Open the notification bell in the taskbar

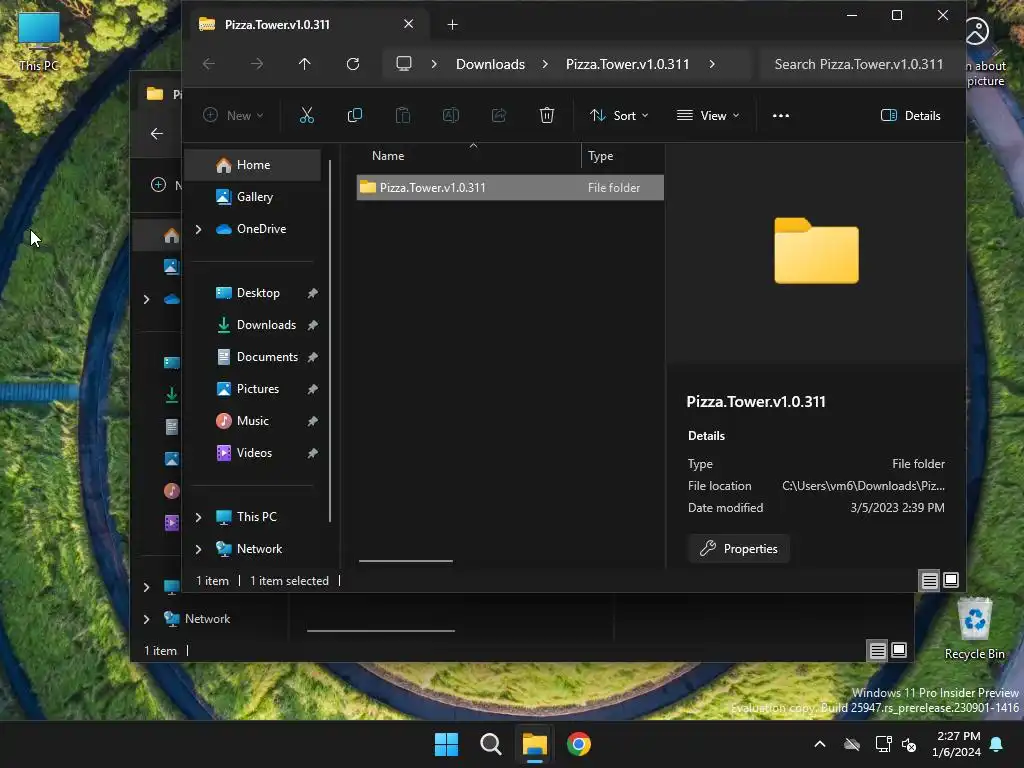click(x=997, y=744)
